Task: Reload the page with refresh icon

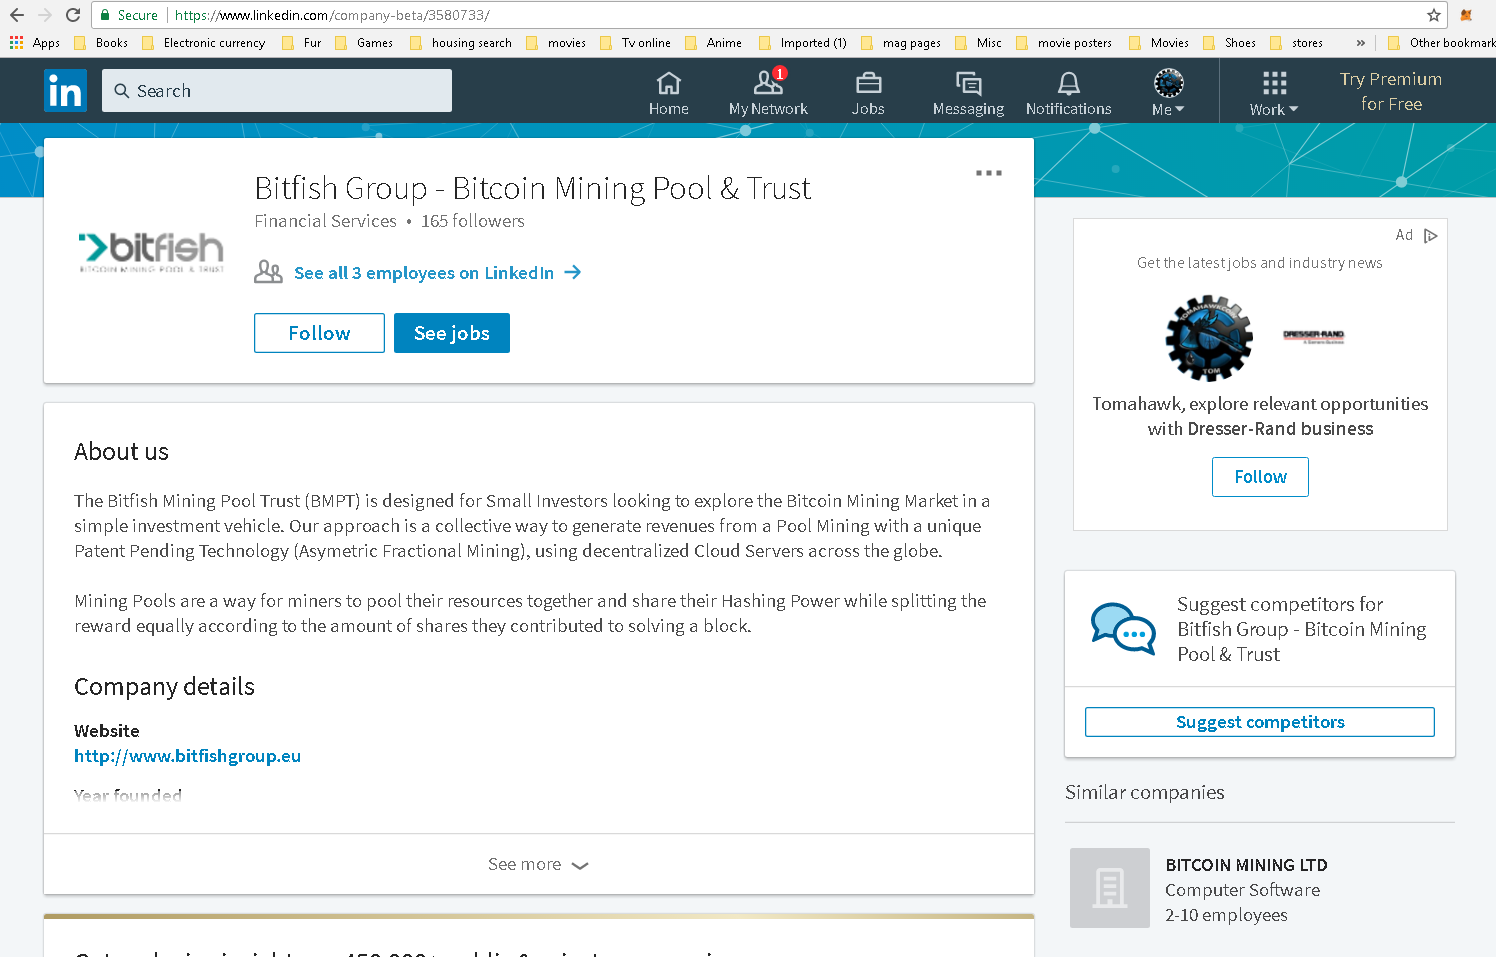Action: pos(73,15)
